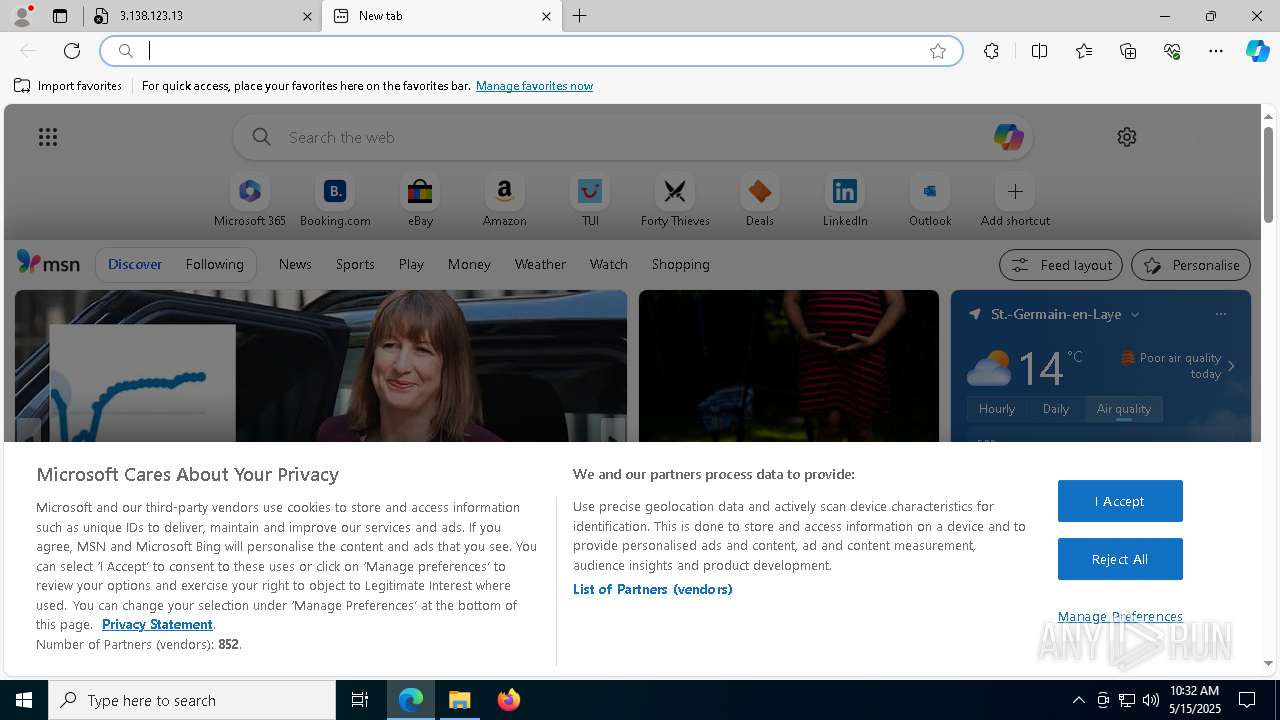
Task: Focus the browser address bar
Action: tap(530, 51)
